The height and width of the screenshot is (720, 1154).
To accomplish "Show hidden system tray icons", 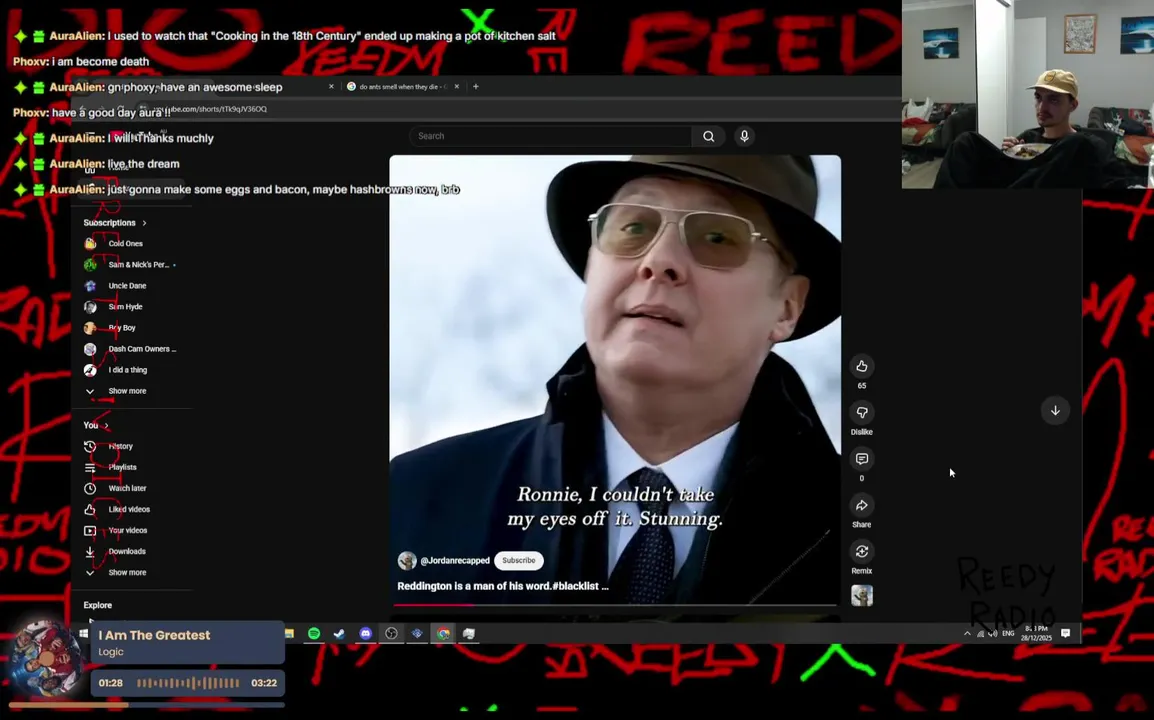I will tap(967, 633).
